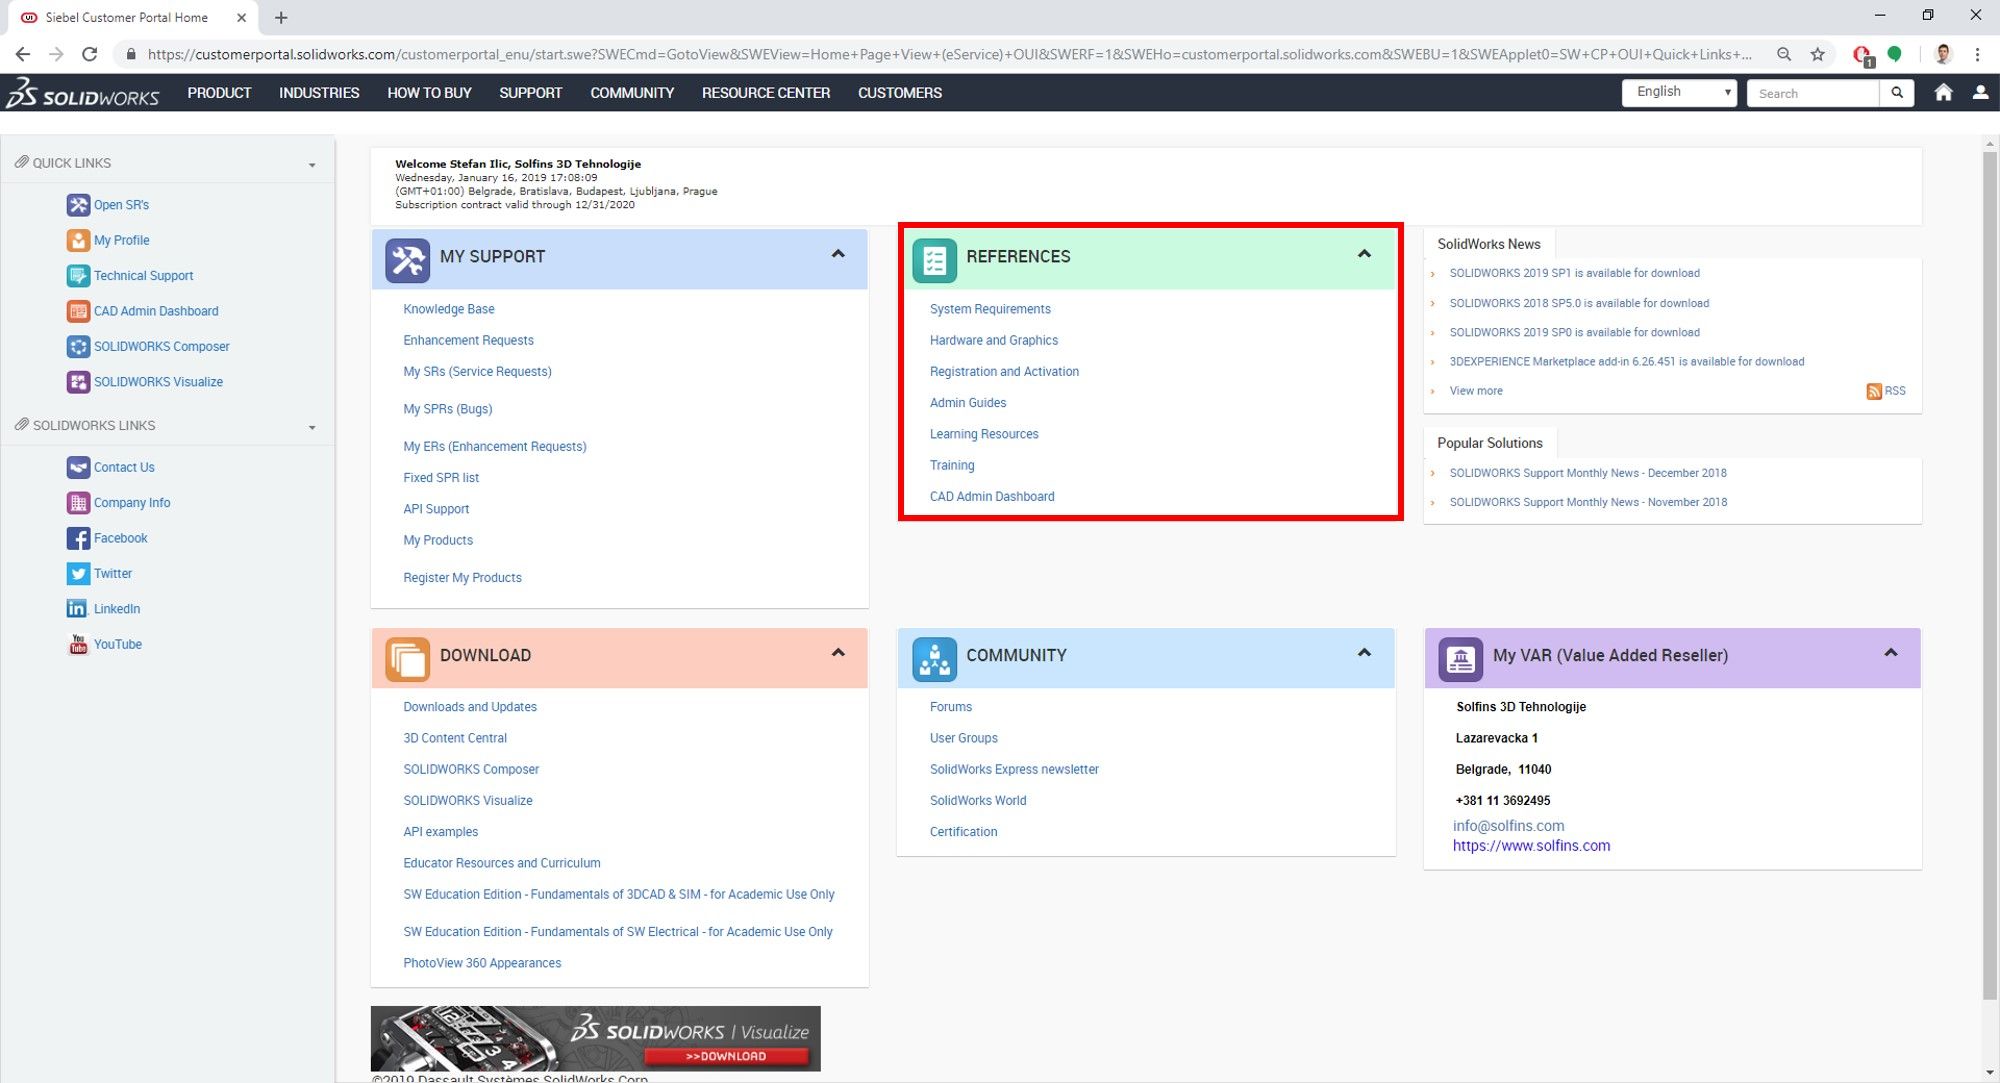Open the SOLIDWORKS Visualize quick link icon
Screen dimensions: 2000x1083
point(78,381)
